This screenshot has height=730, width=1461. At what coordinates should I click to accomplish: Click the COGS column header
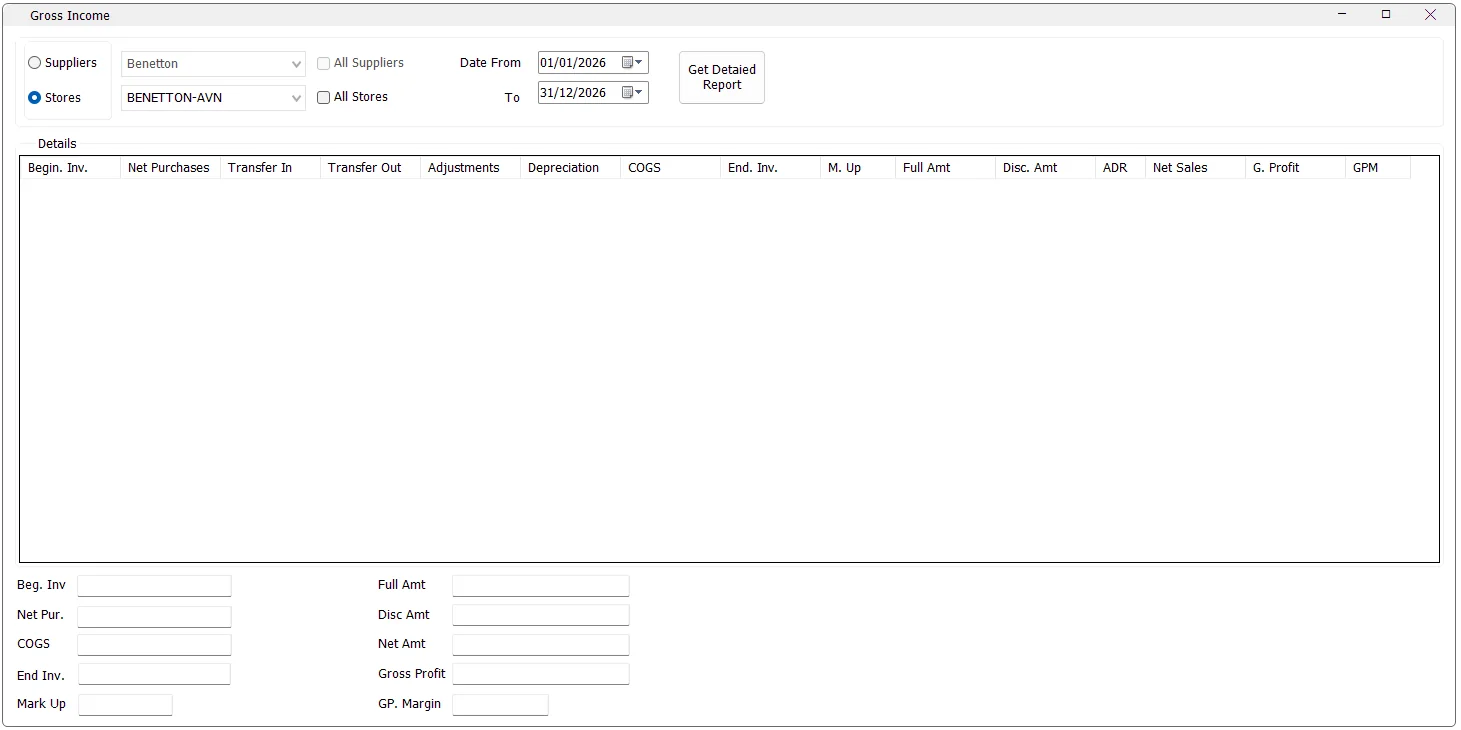[670, 168]
